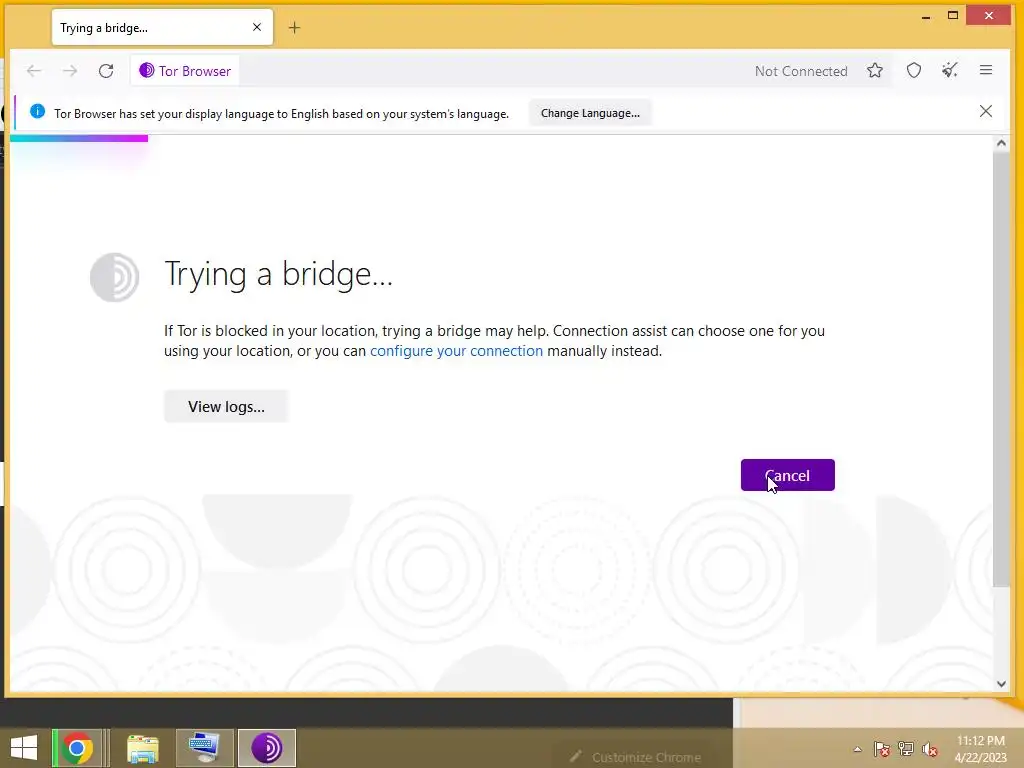1024x768 pixels.
Task: Open the computer keyboard app in taskbar
Action: point(204,748)
